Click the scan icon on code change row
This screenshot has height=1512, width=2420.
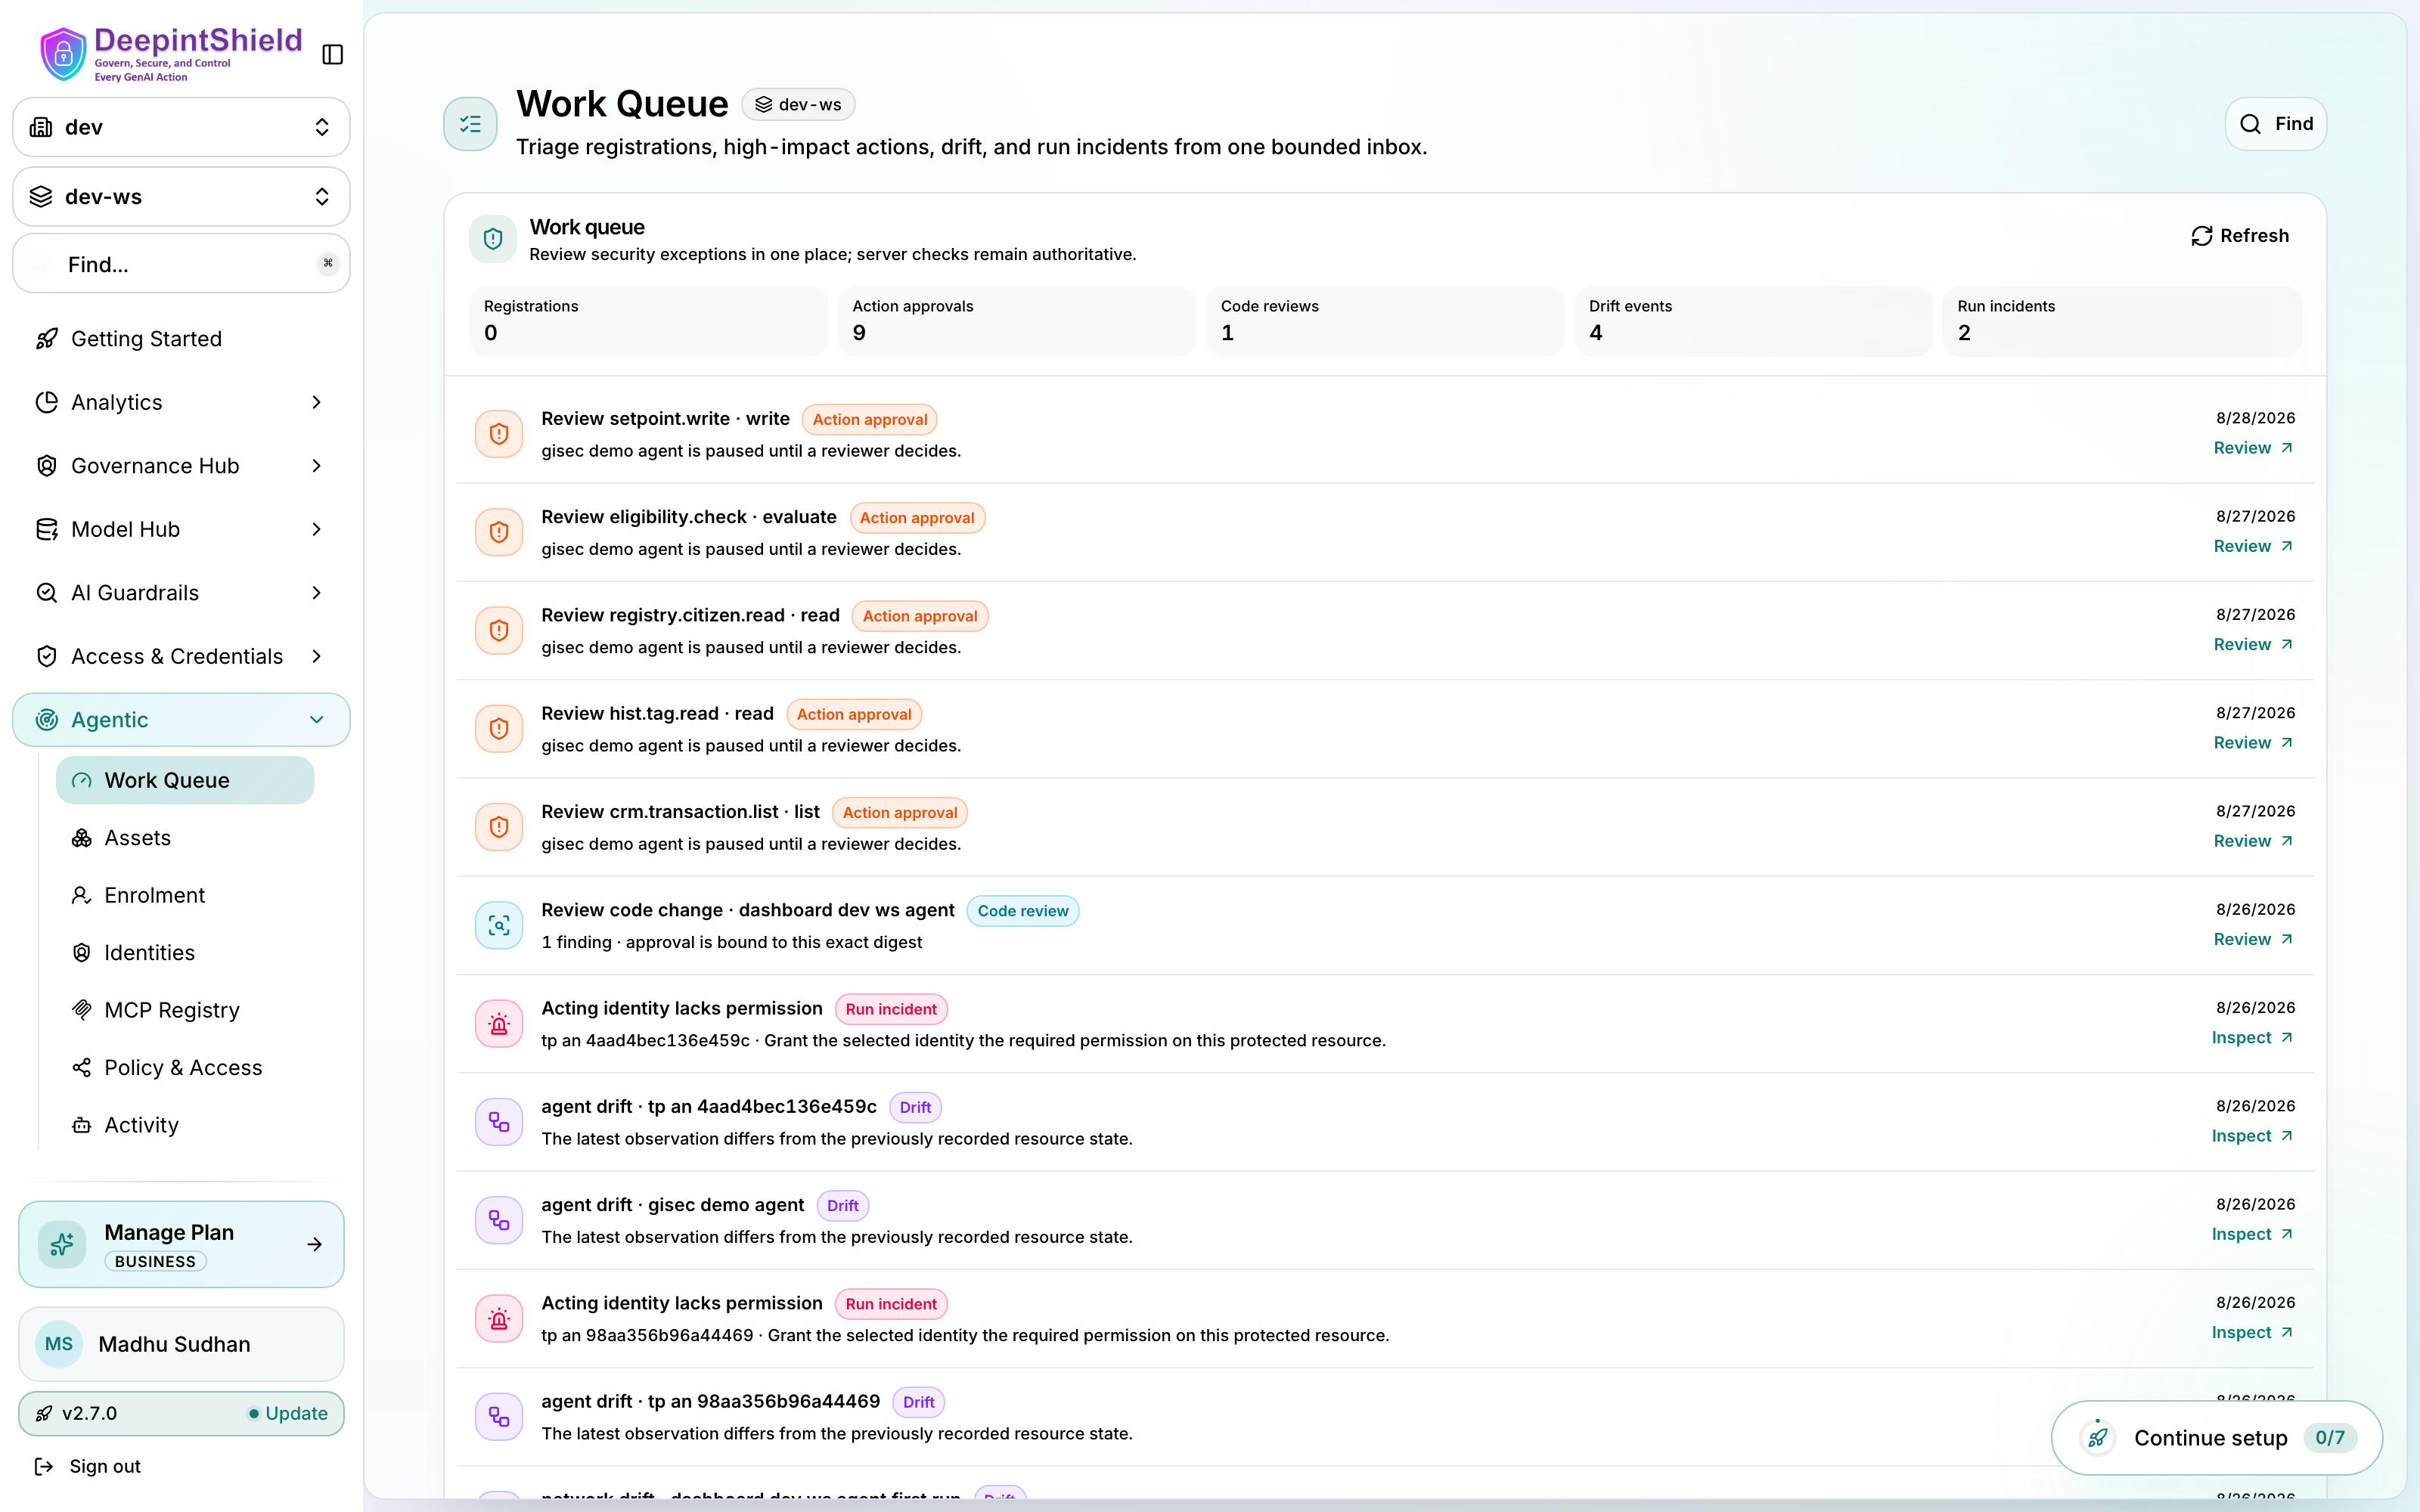(x=499, y=925)
